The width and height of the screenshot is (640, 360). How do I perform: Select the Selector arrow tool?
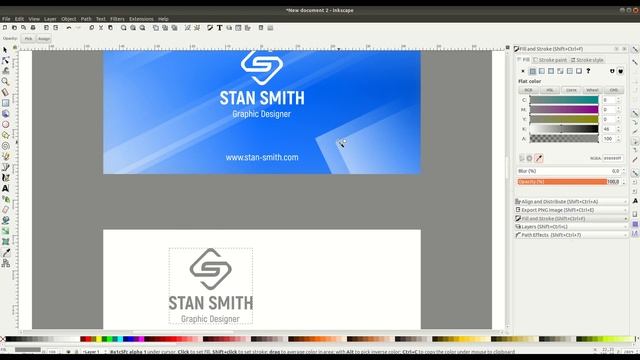coord(5,50)
